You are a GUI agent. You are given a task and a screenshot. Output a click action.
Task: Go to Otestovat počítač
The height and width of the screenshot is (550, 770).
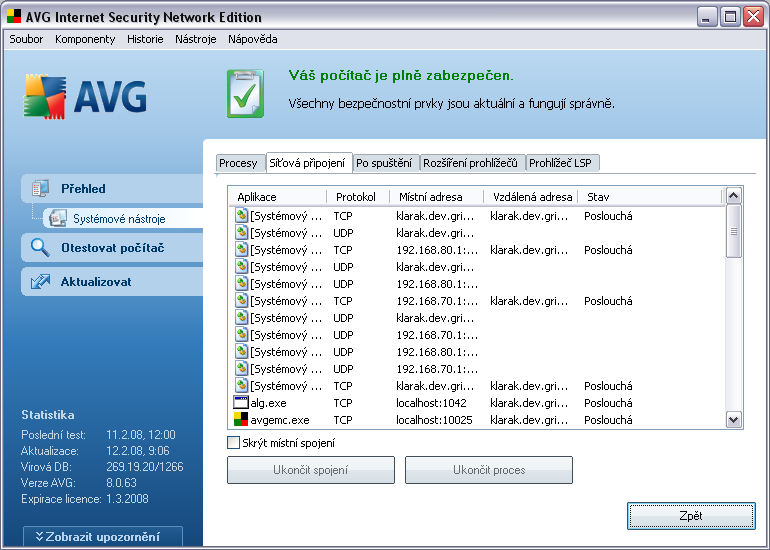(112, 248)
